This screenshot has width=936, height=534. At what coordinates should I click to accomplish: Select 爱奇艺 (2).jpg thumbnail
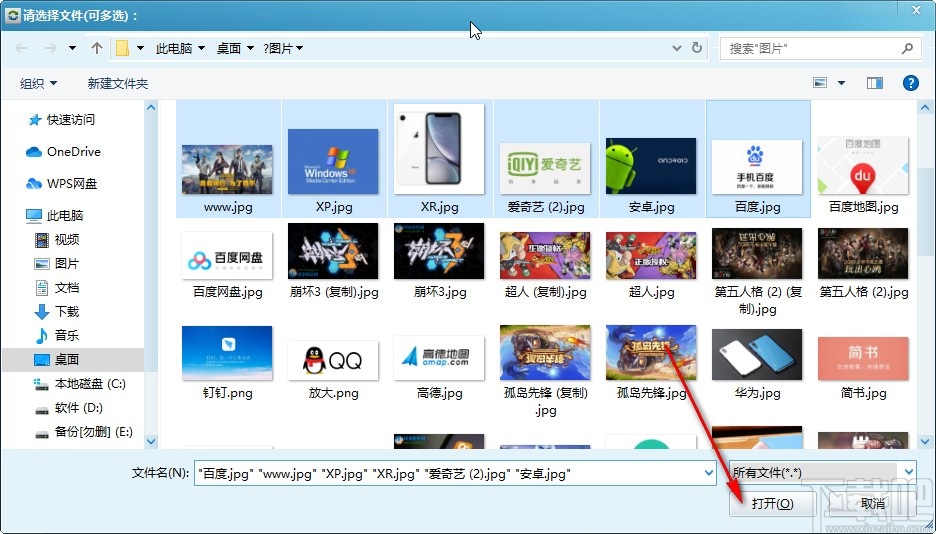point(545,169)
